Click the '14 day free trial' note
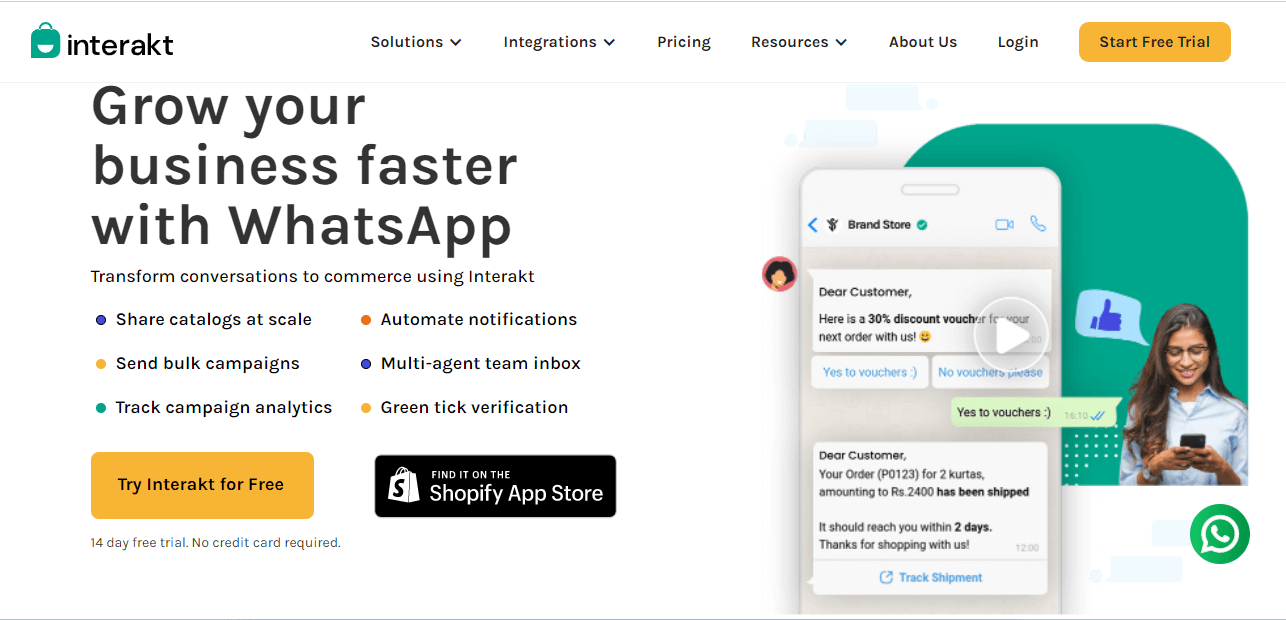The width and height of the screenshot is (1286, 620). 216,543
